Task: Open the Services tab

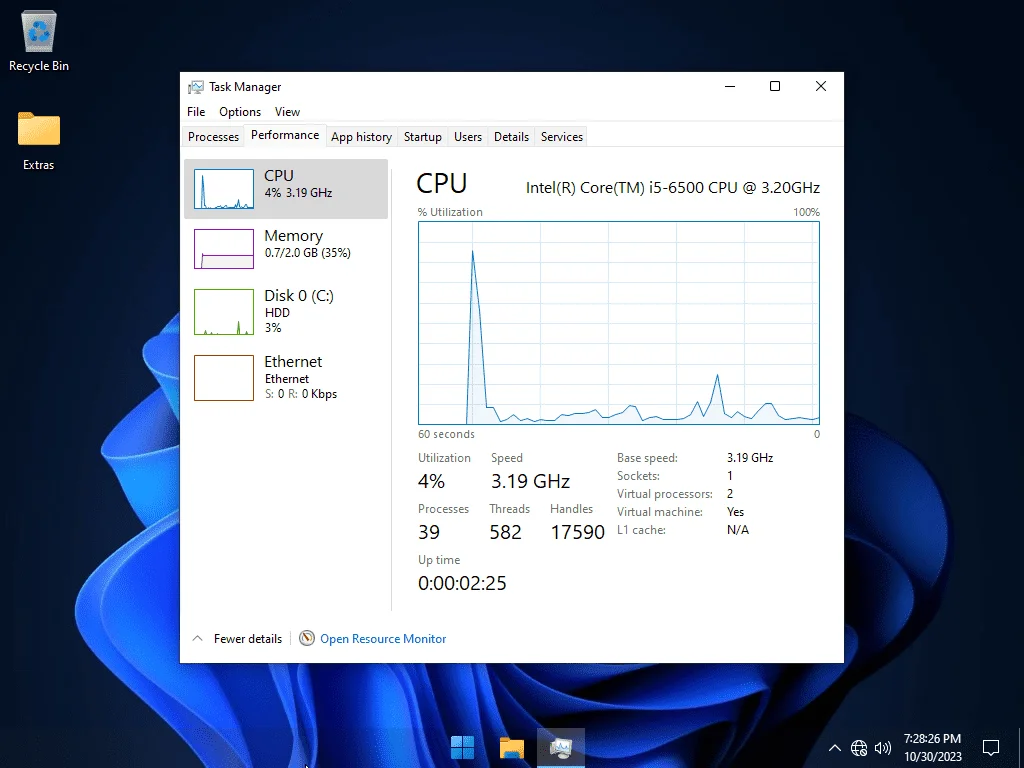Action: pyautogui.click(x=562, y=136)
